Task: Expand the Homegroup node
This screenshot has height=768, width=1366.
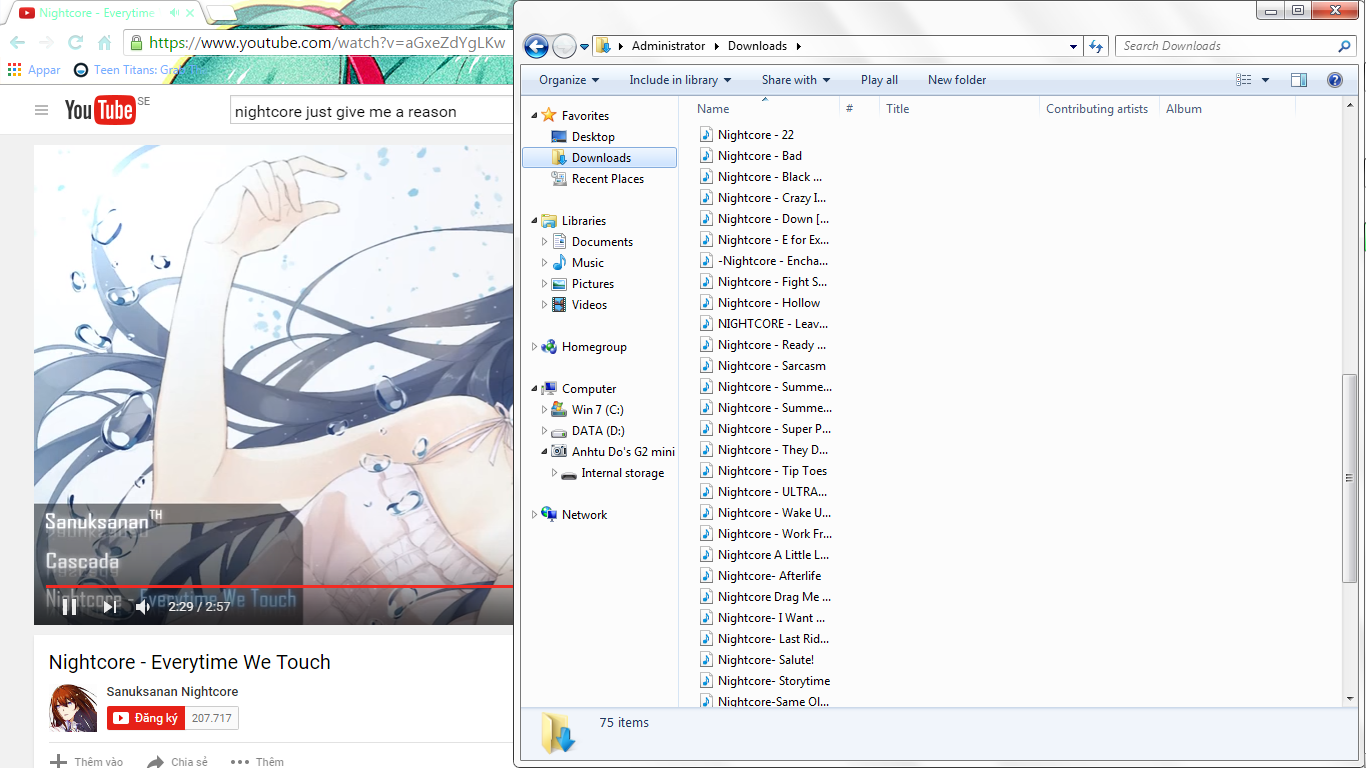Action: tap(534, 347)
